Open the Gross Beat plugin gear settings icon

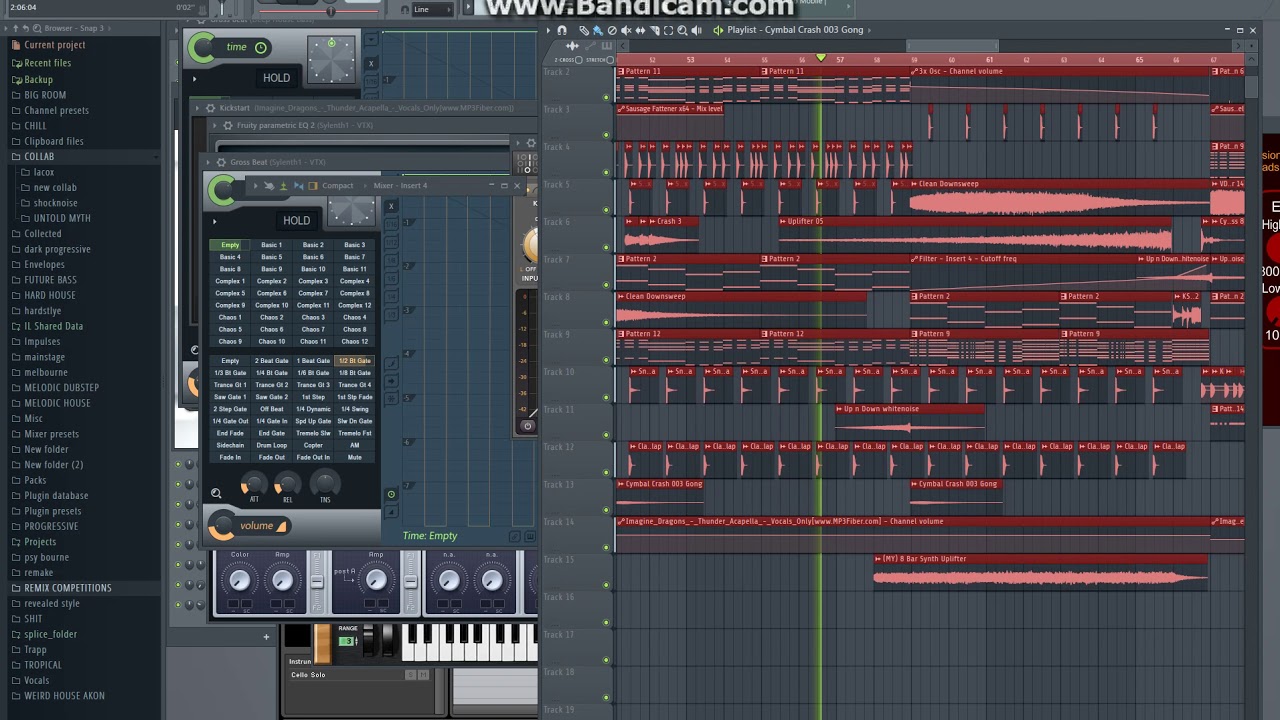(221, 162)
